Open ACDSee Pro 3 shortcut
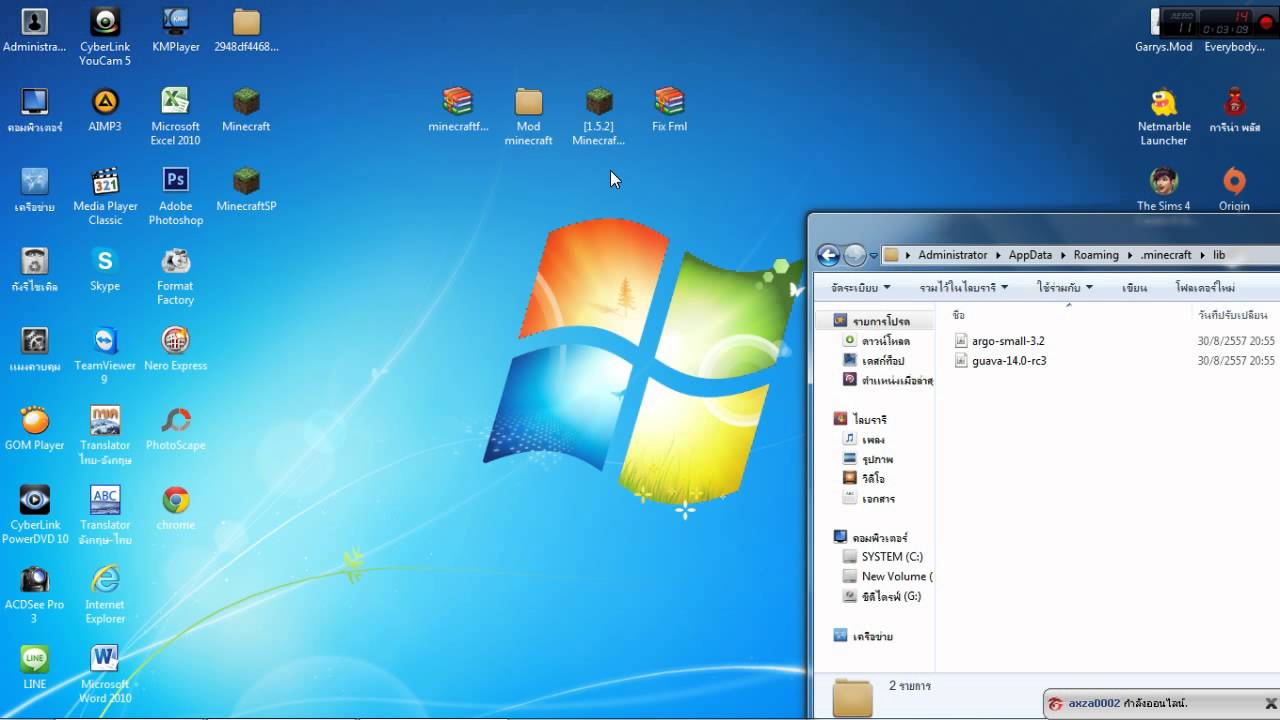The width and height of the screenshot is (1280, 720). click(x=35, y=594)
